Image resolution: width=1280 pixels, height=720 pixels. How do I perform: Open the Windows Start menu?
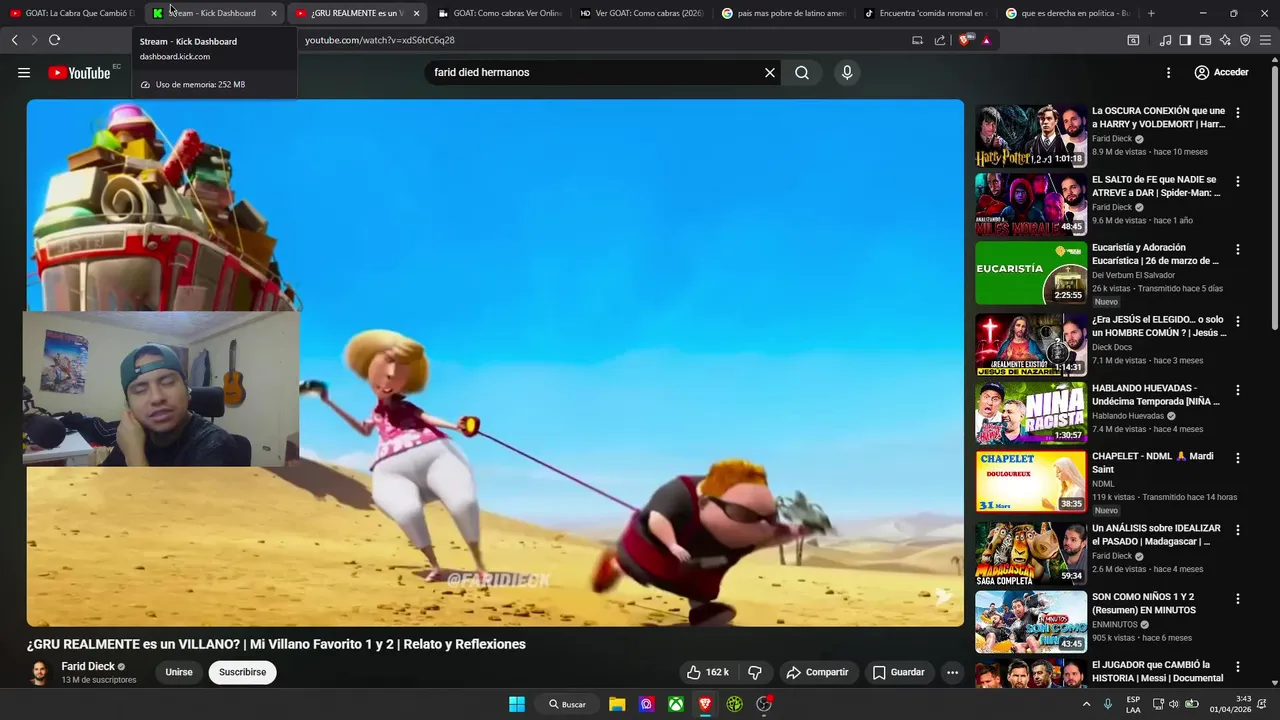tap(517, 704)
